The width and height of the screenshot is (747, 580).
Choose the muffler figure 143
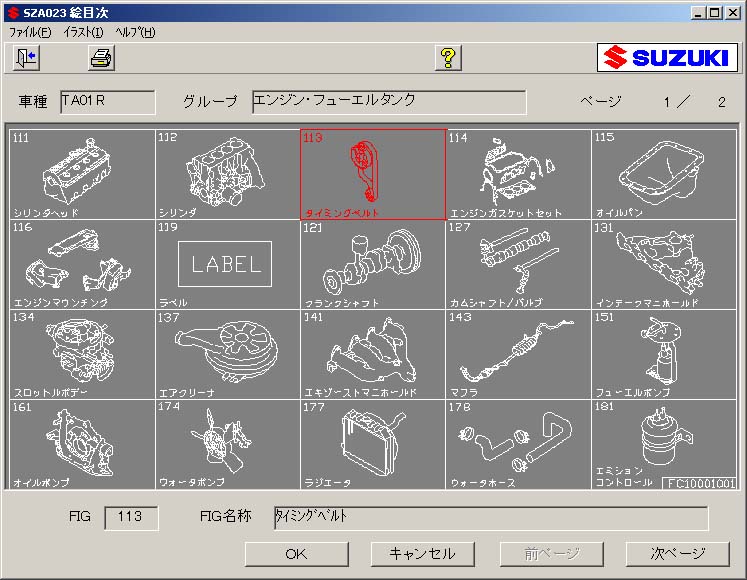coord(518,354)
